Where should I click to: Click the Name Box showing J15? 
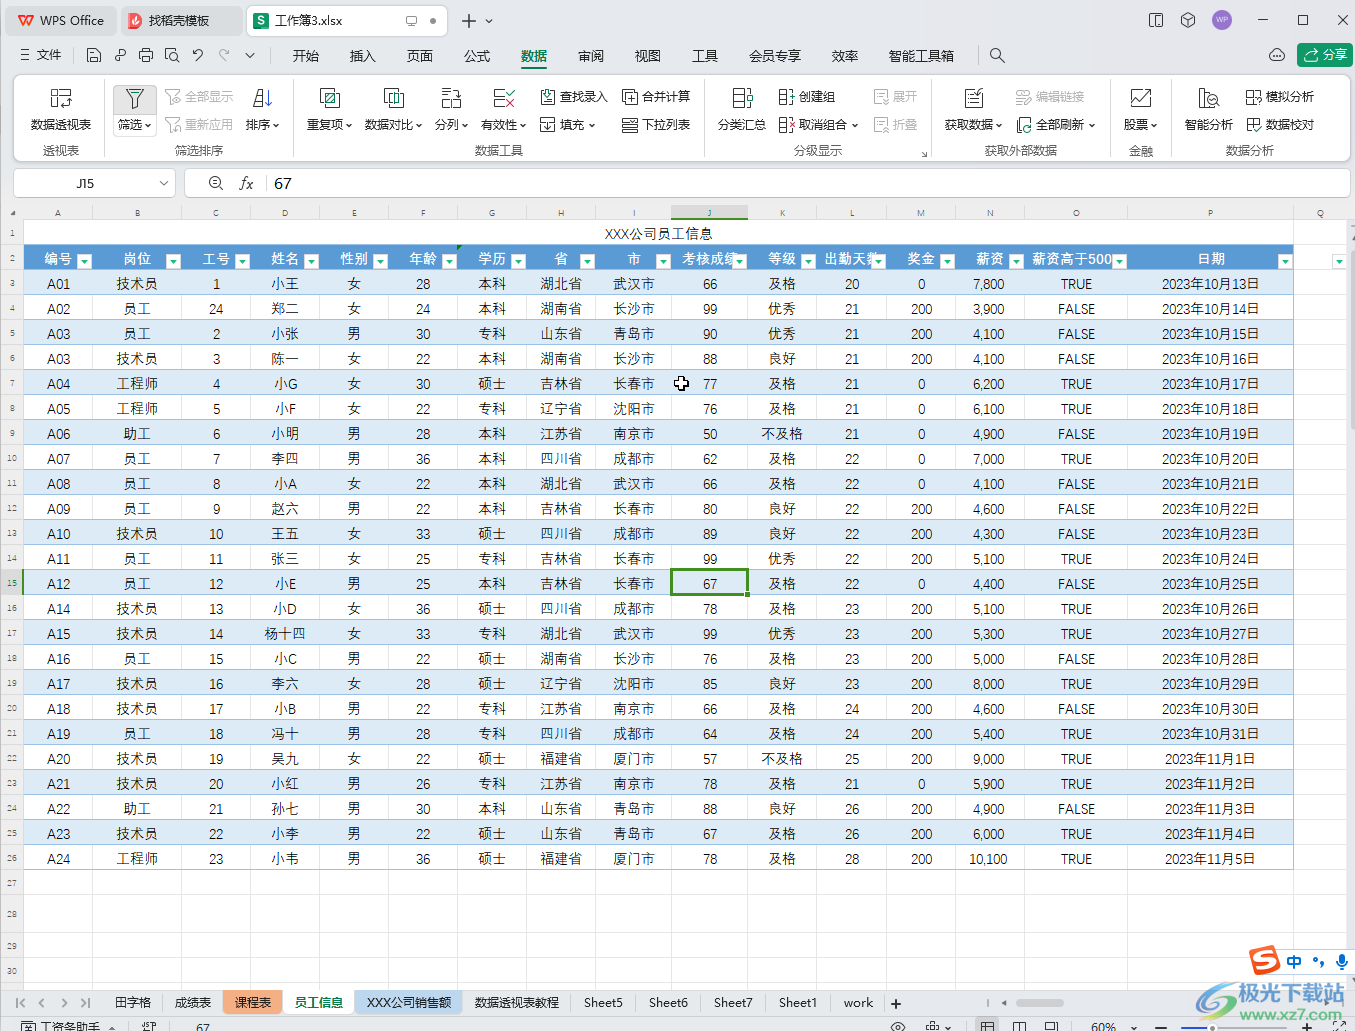pyautogui.click(x=85, y=183)
